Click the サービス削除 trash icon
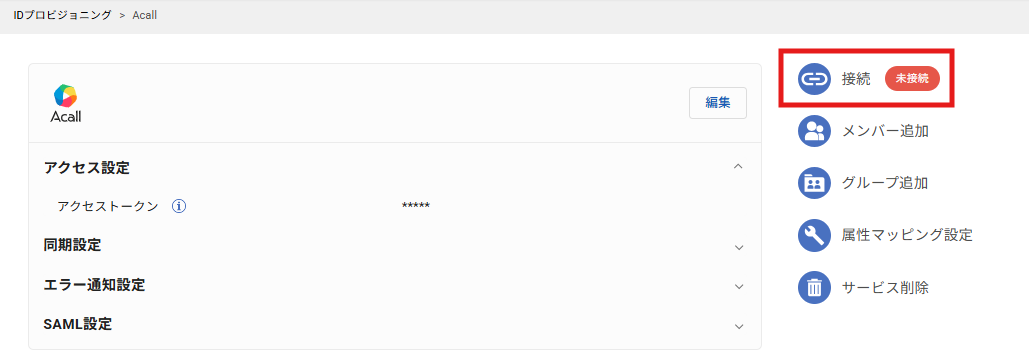This screenshot has height=363, width=1029. (814, 287)
